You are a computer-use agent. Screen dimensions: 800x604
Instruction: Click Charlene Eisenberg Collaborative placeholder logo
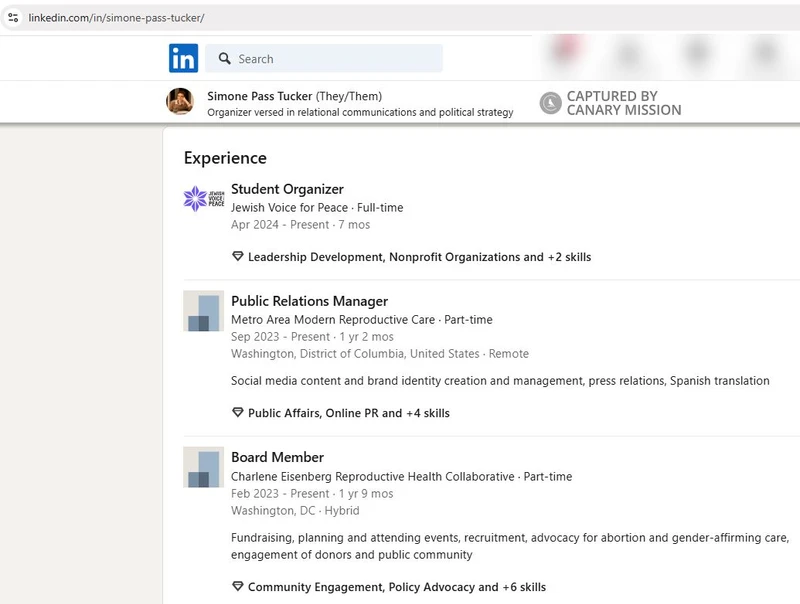(204, 467)
